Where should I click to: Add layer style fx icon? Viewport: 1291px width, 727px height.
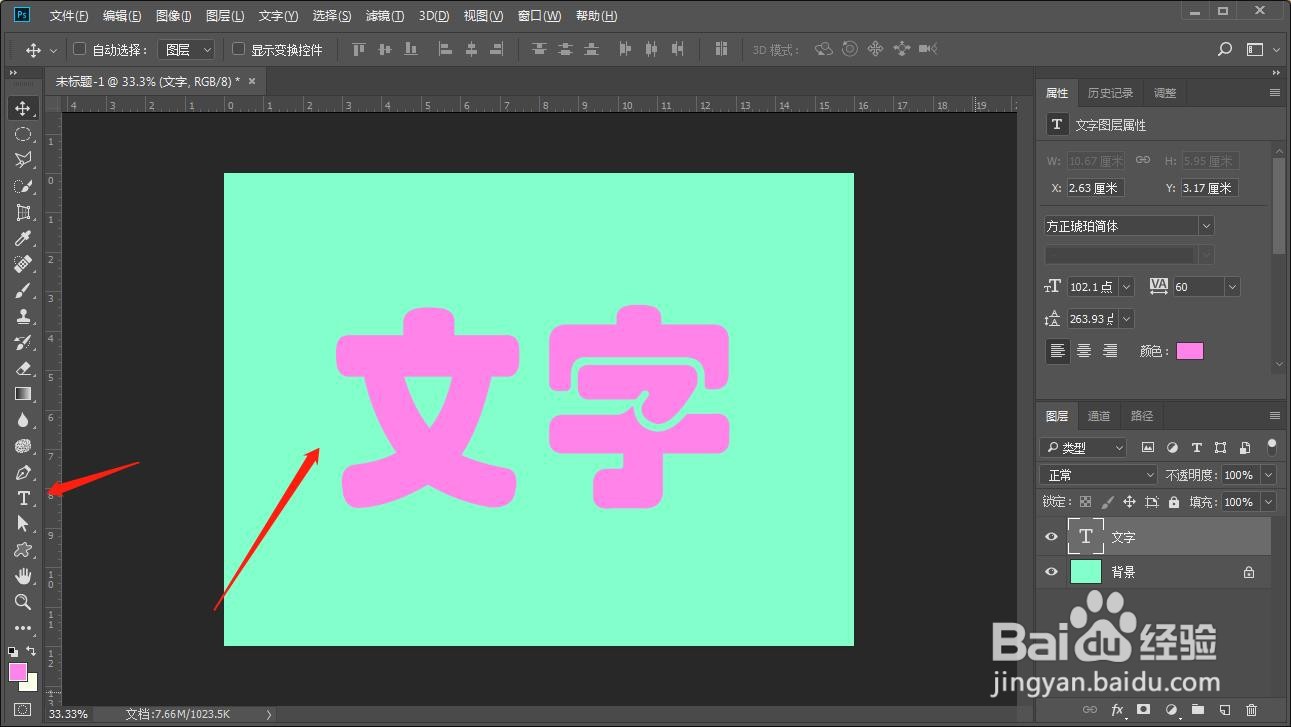1118,710
